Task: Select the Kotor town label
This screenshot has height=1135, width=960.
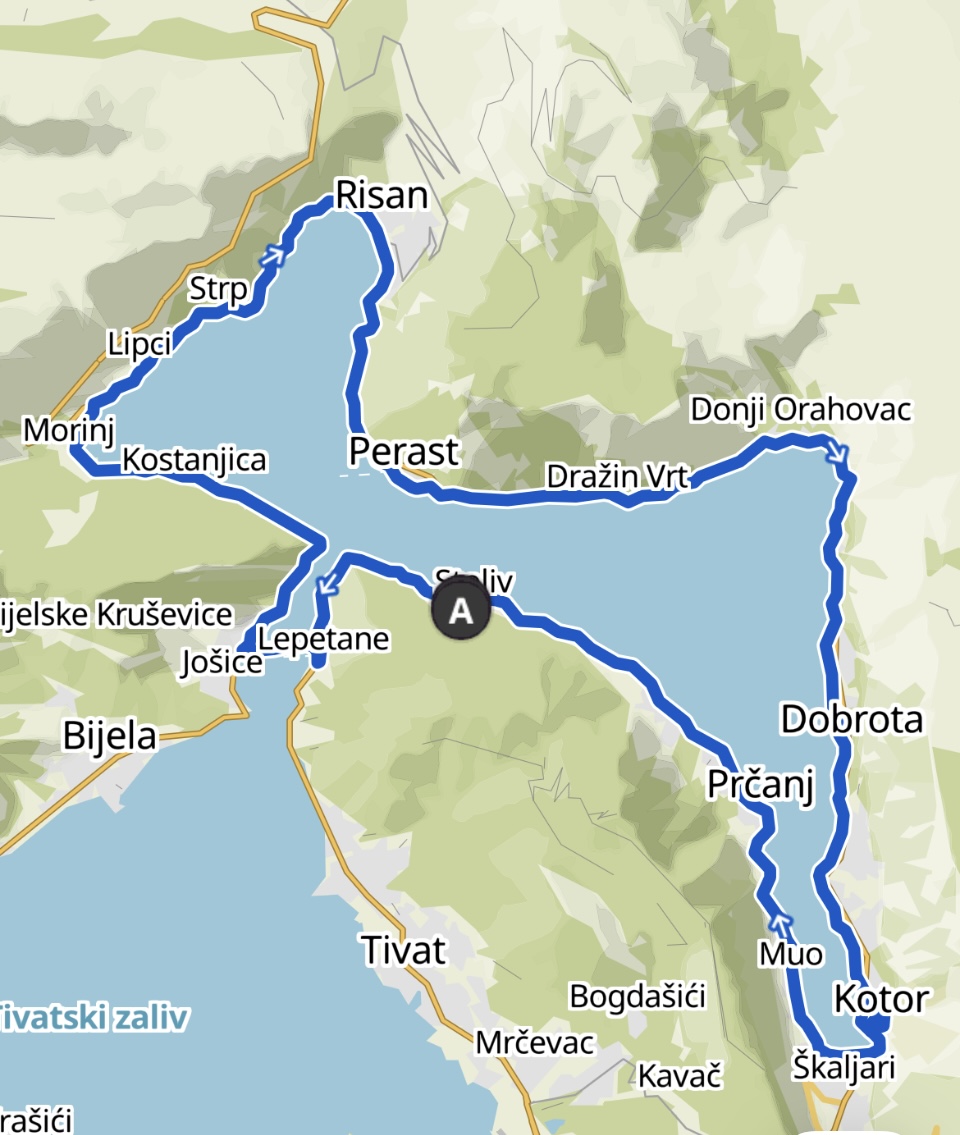Action: (881, 999)
